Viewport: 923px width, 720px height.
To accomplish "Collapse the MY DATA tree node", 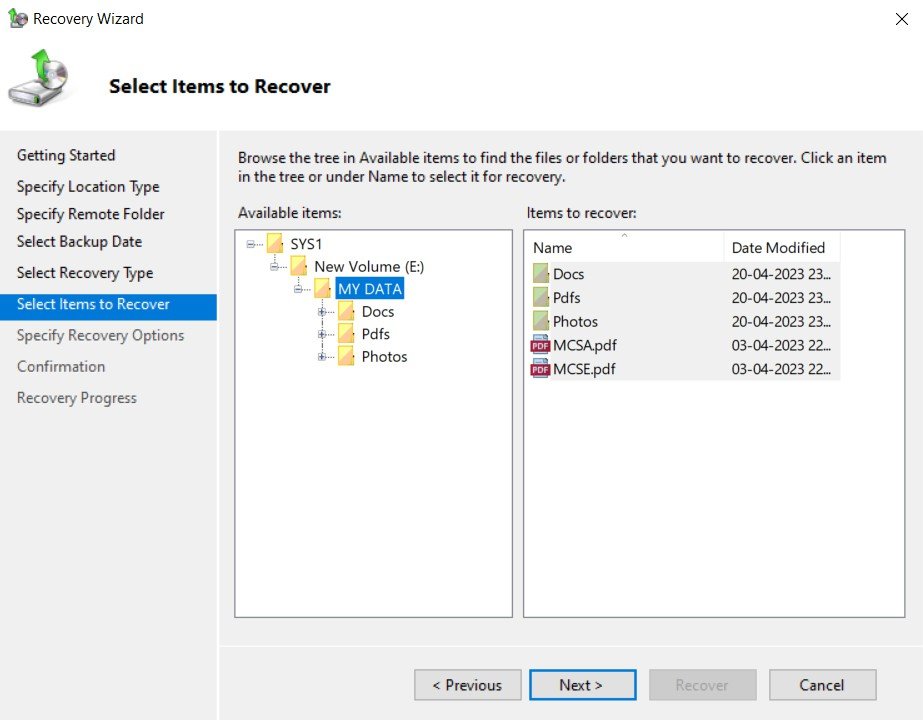I will coord(298,289).
